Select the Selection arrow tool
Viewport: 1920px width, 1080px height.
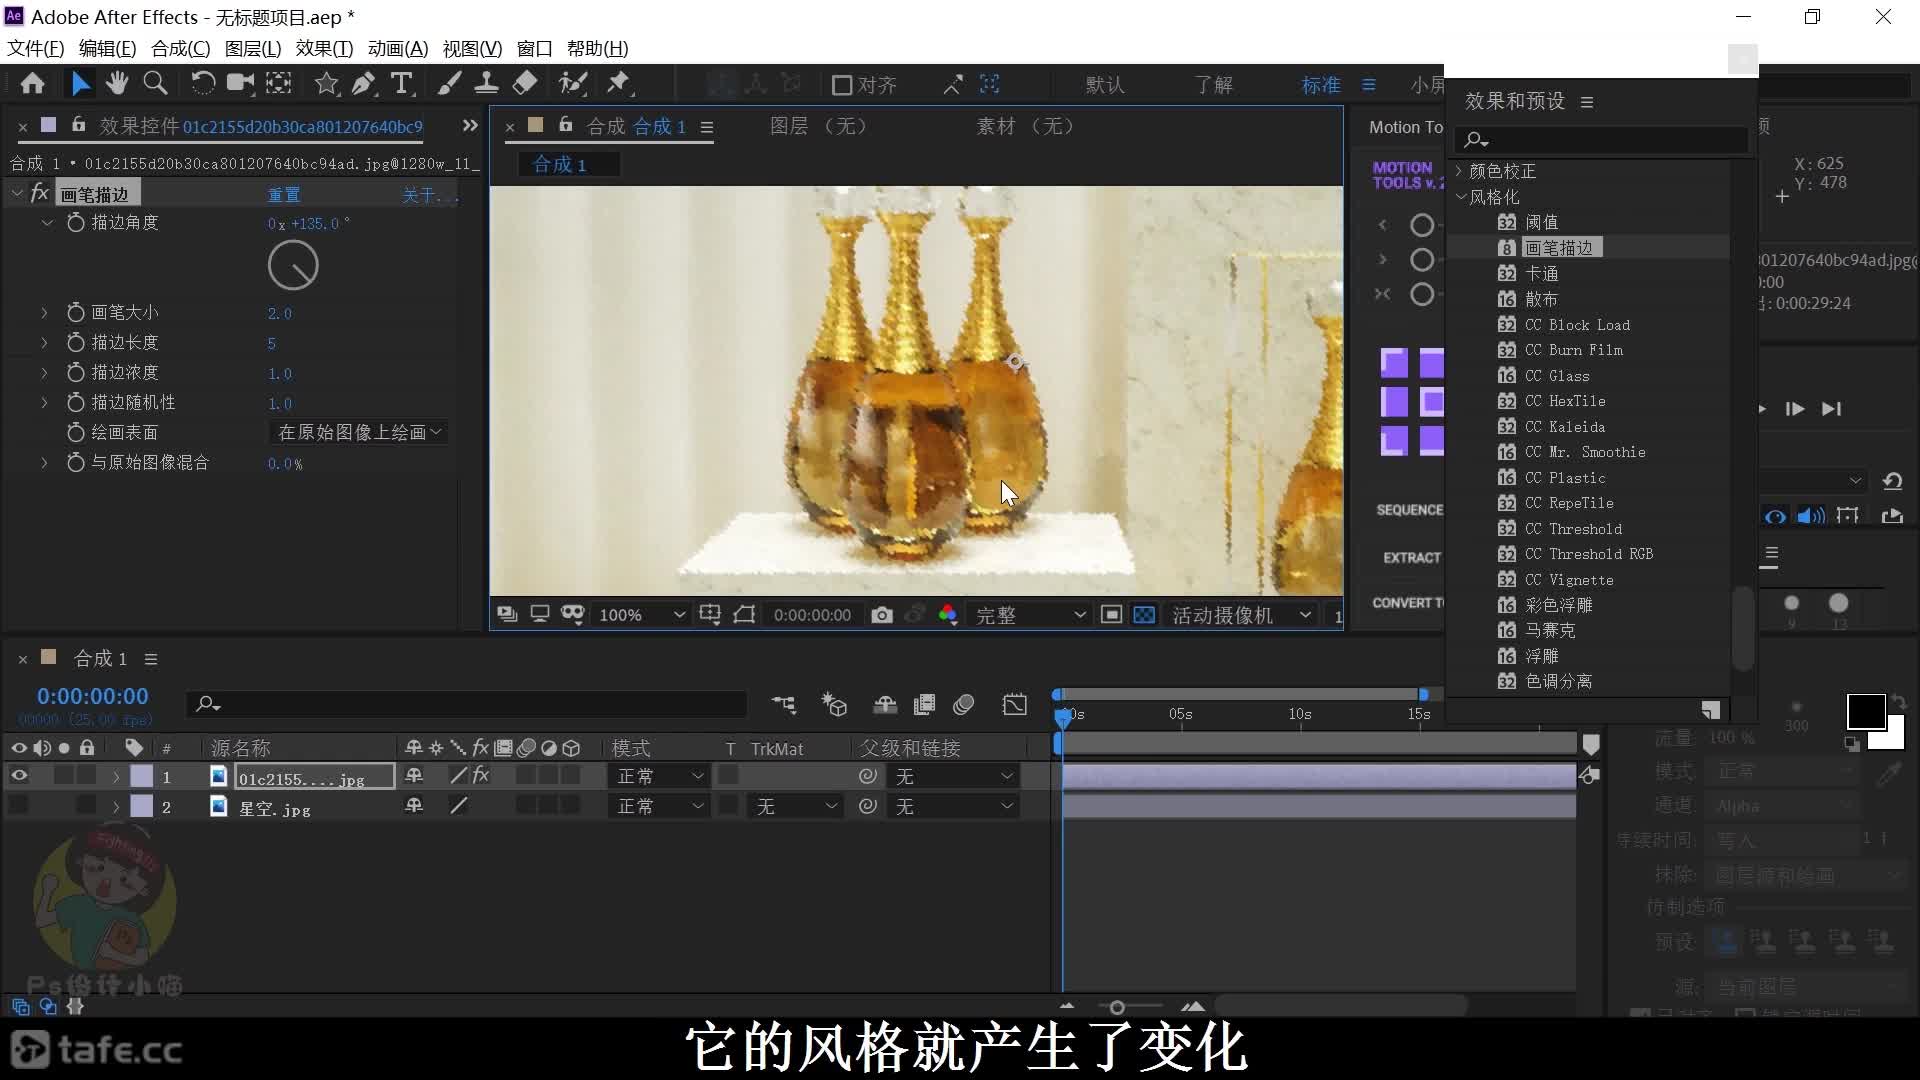[80, 84]
